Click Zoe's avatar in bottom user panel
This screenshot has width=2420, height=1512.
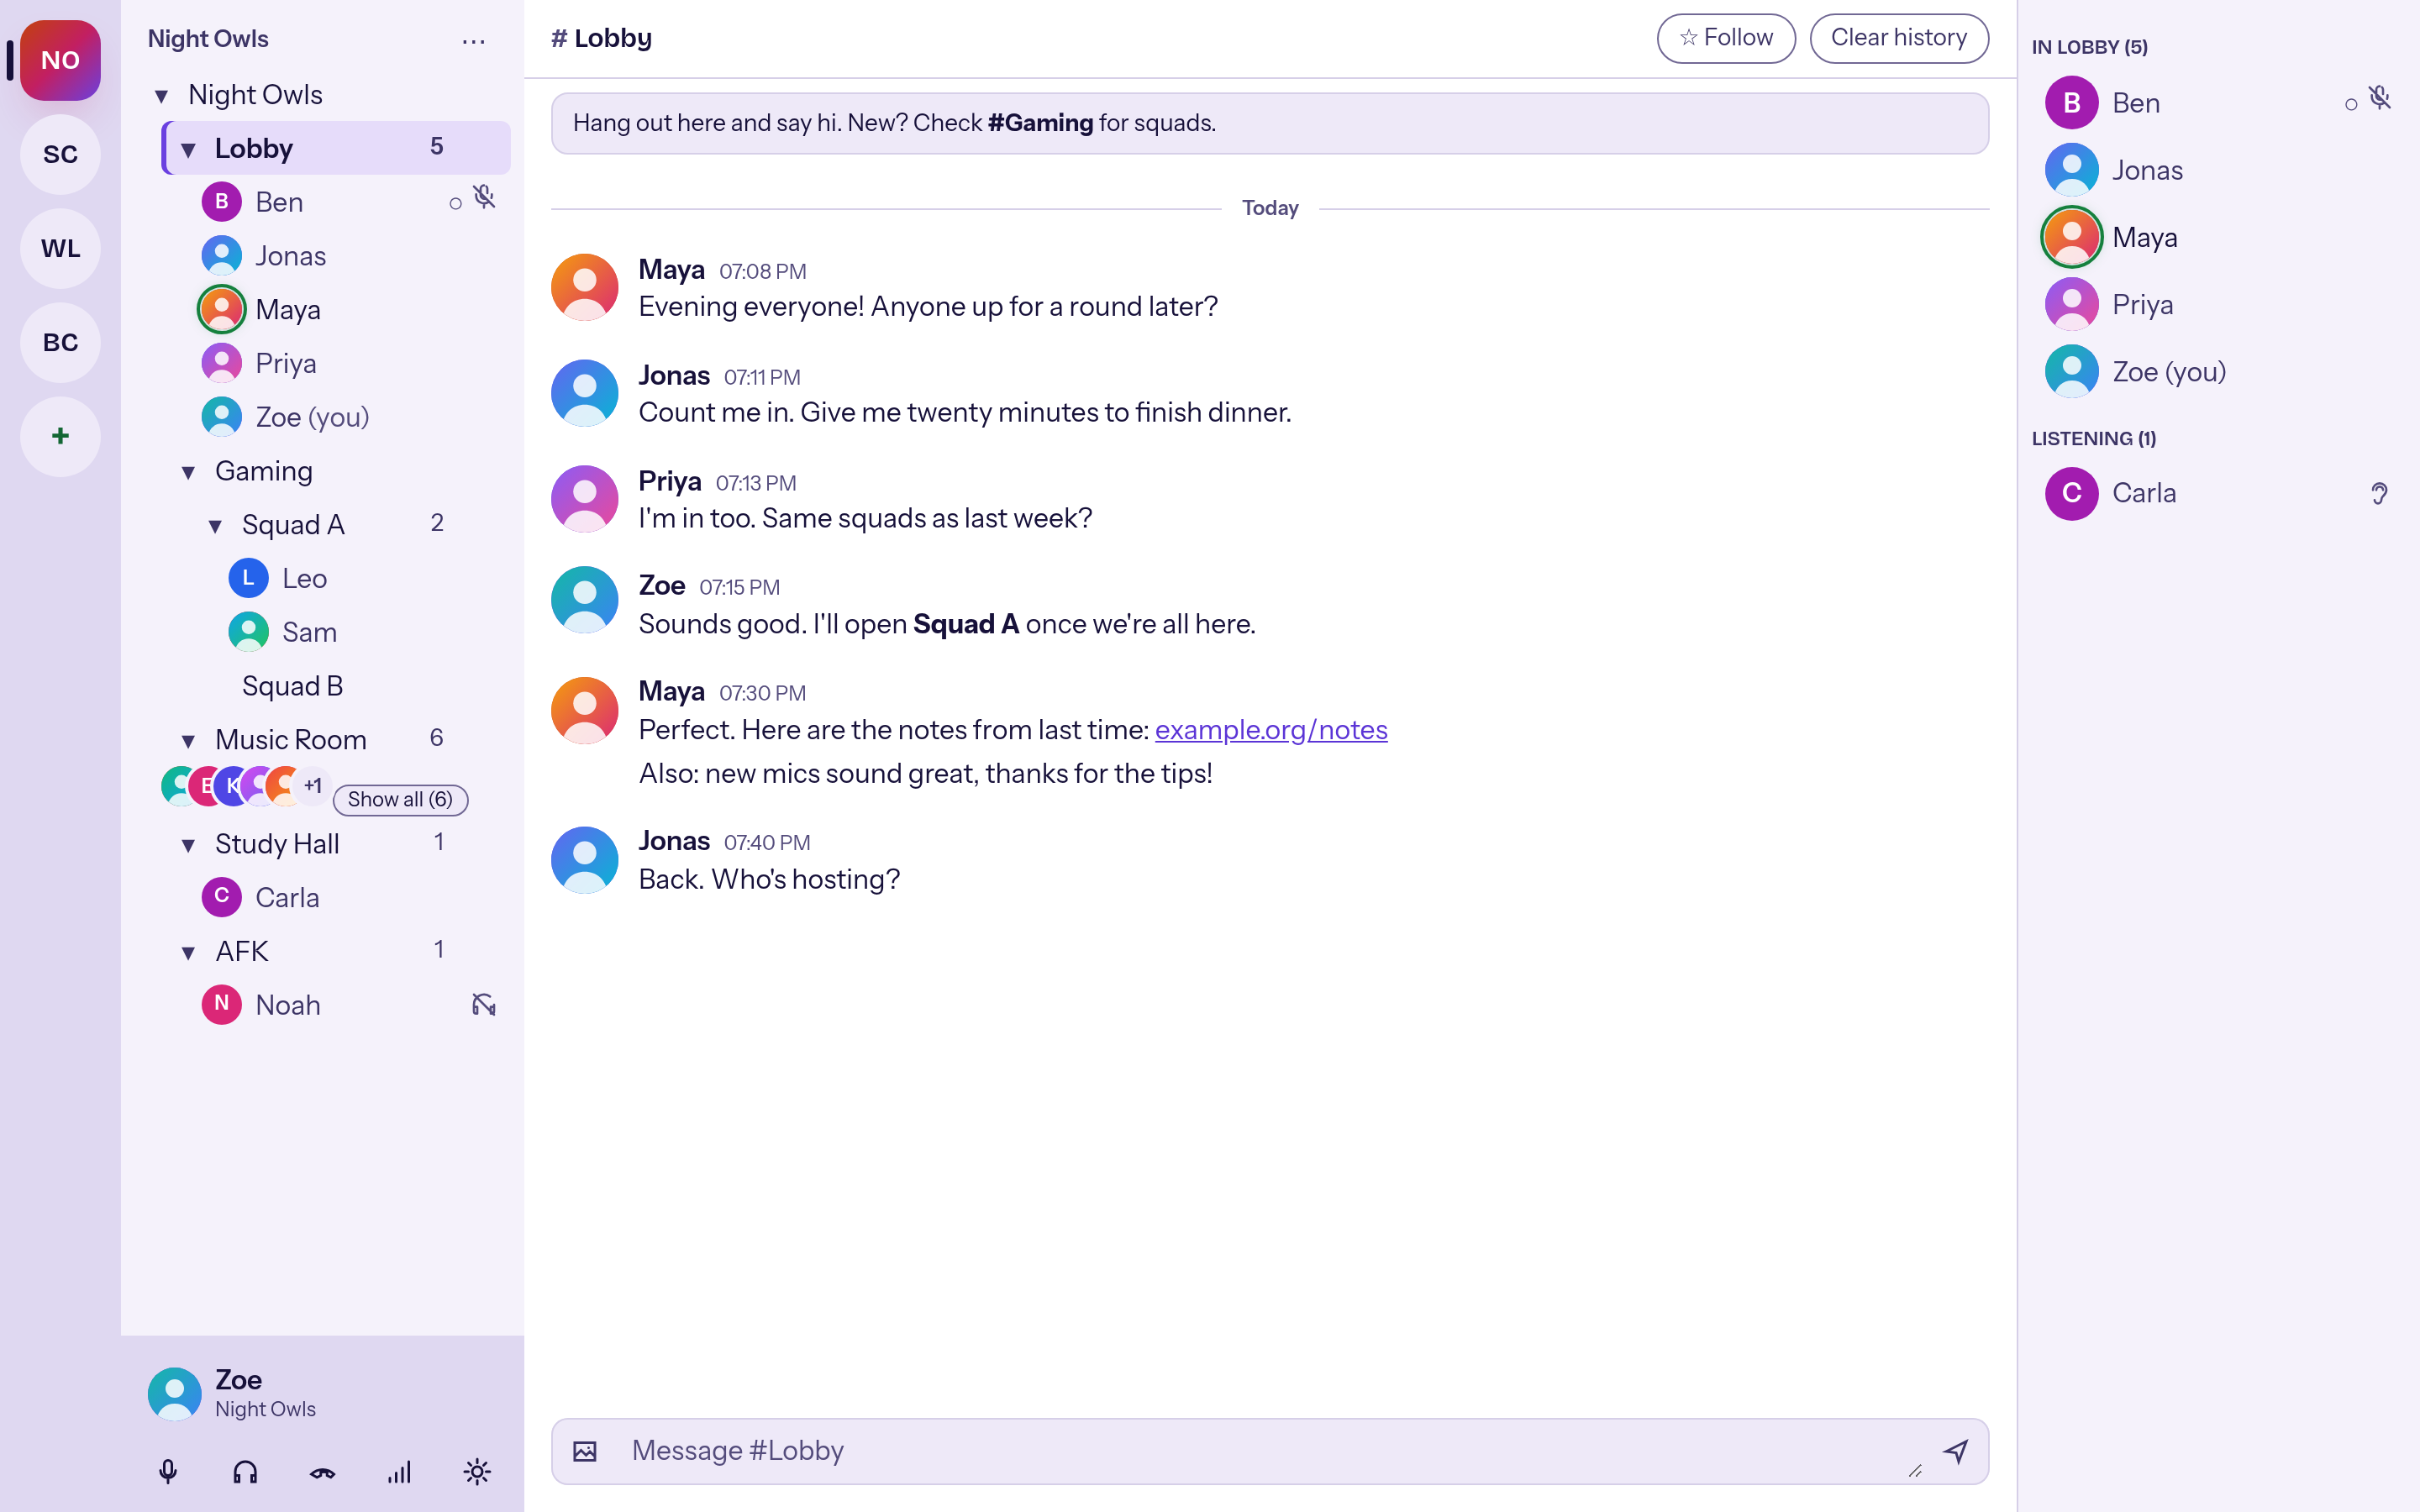tap(175, 1394)
